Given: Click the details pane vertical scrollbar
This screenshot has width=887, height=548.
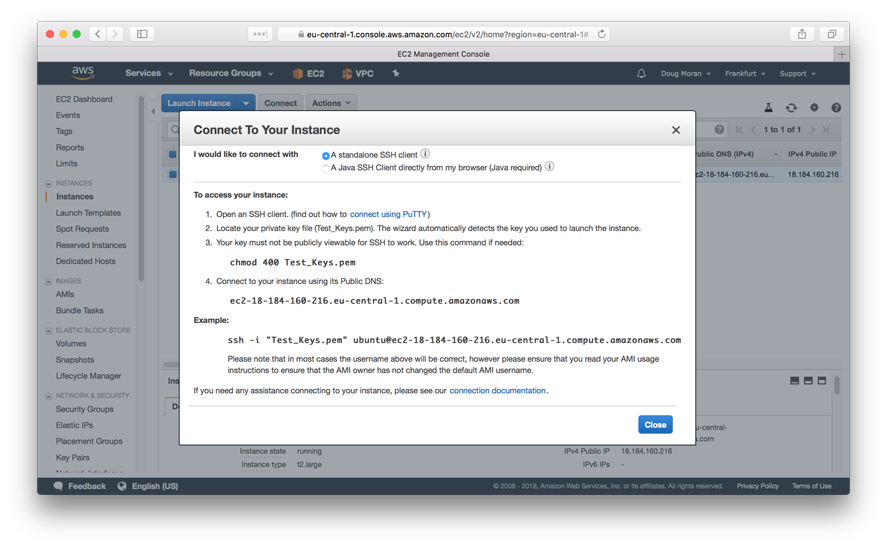Looking at the screenshot, I should pyautogui.click(x=837, y=385).
